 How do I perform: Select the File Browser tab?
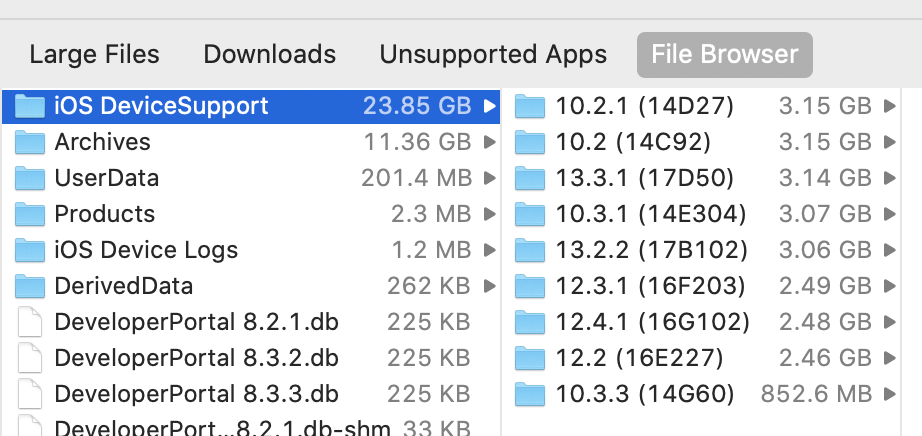tap(724, 54)
